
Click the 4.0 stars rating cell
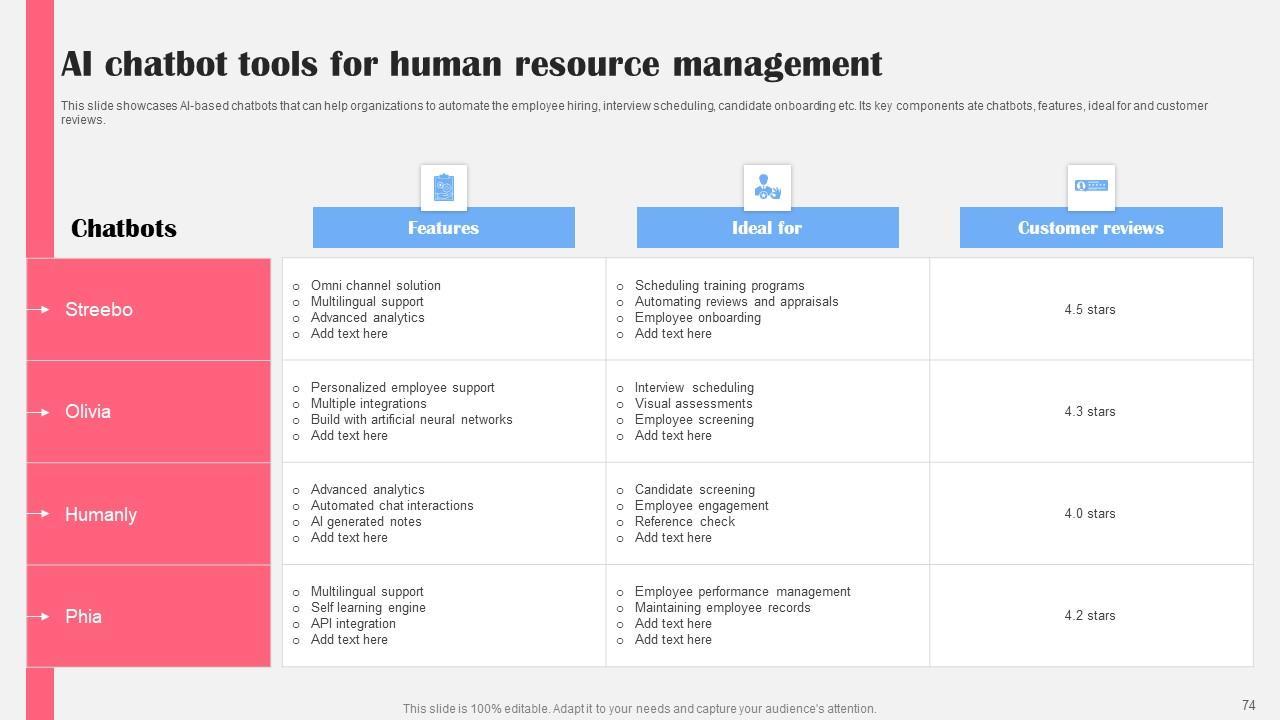coord(1090,514)
